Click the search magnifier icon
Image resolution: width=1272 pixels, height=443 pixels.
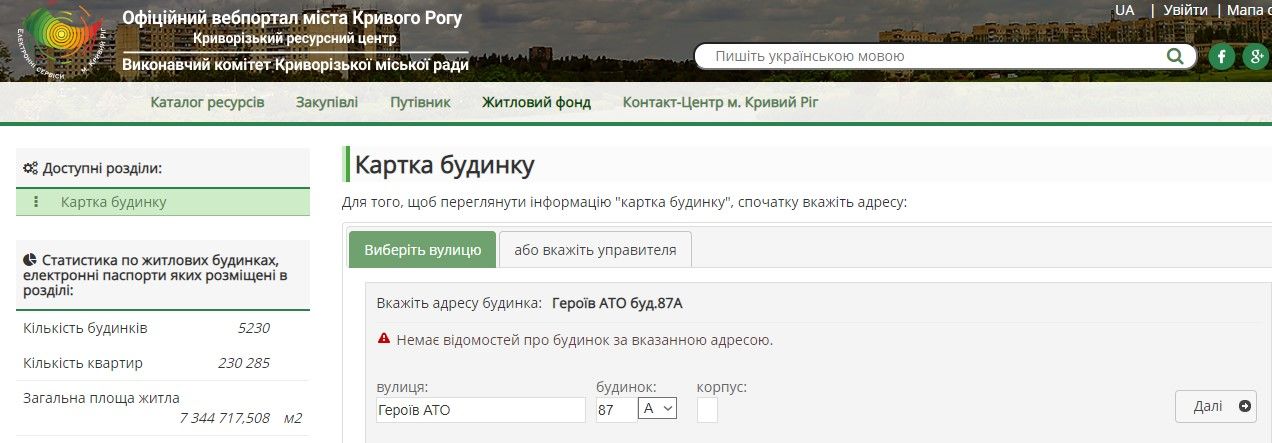[x=1175, y=56]
